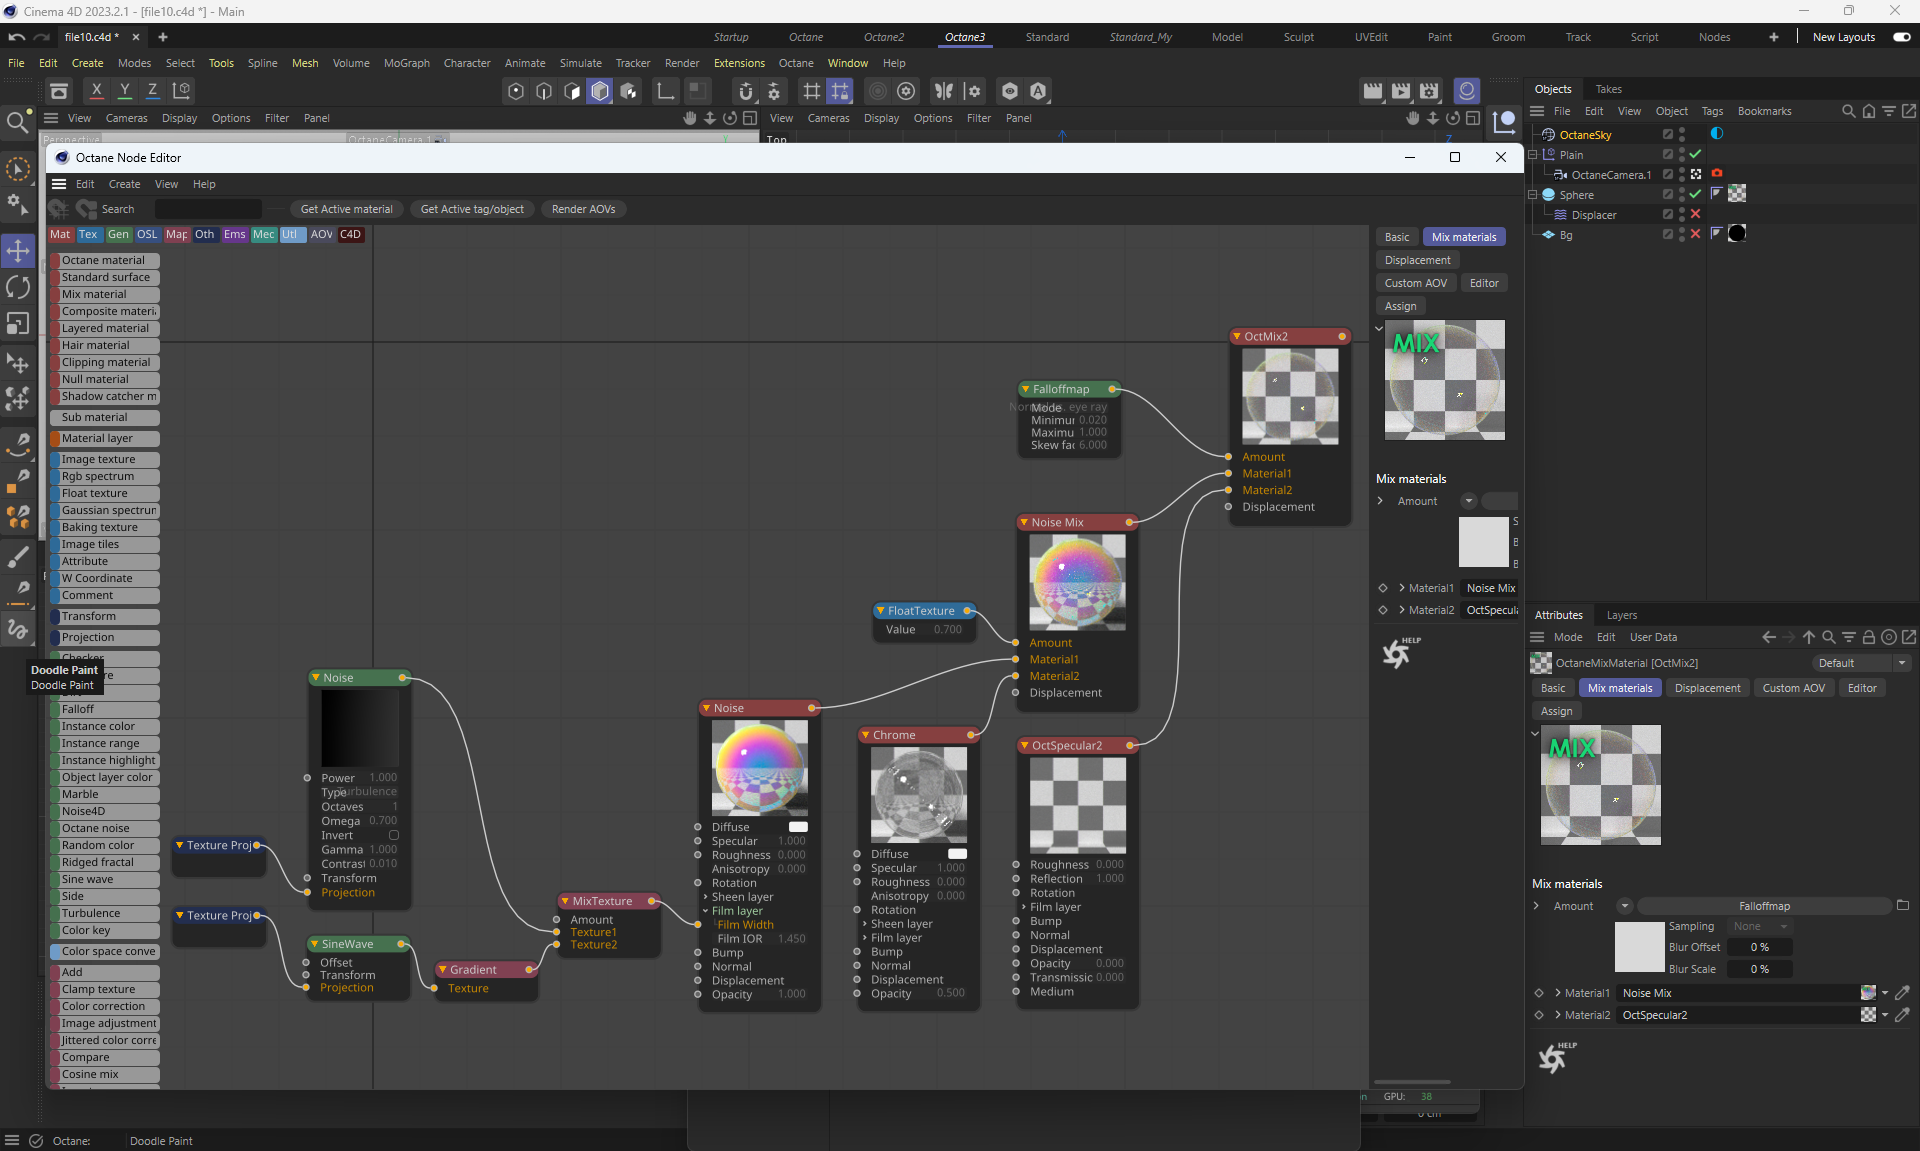The height and width of the screenshot is (1151, 1920).
Task: Collapse the Sphere hierarchy in Objects
Action: [1533, 195]
